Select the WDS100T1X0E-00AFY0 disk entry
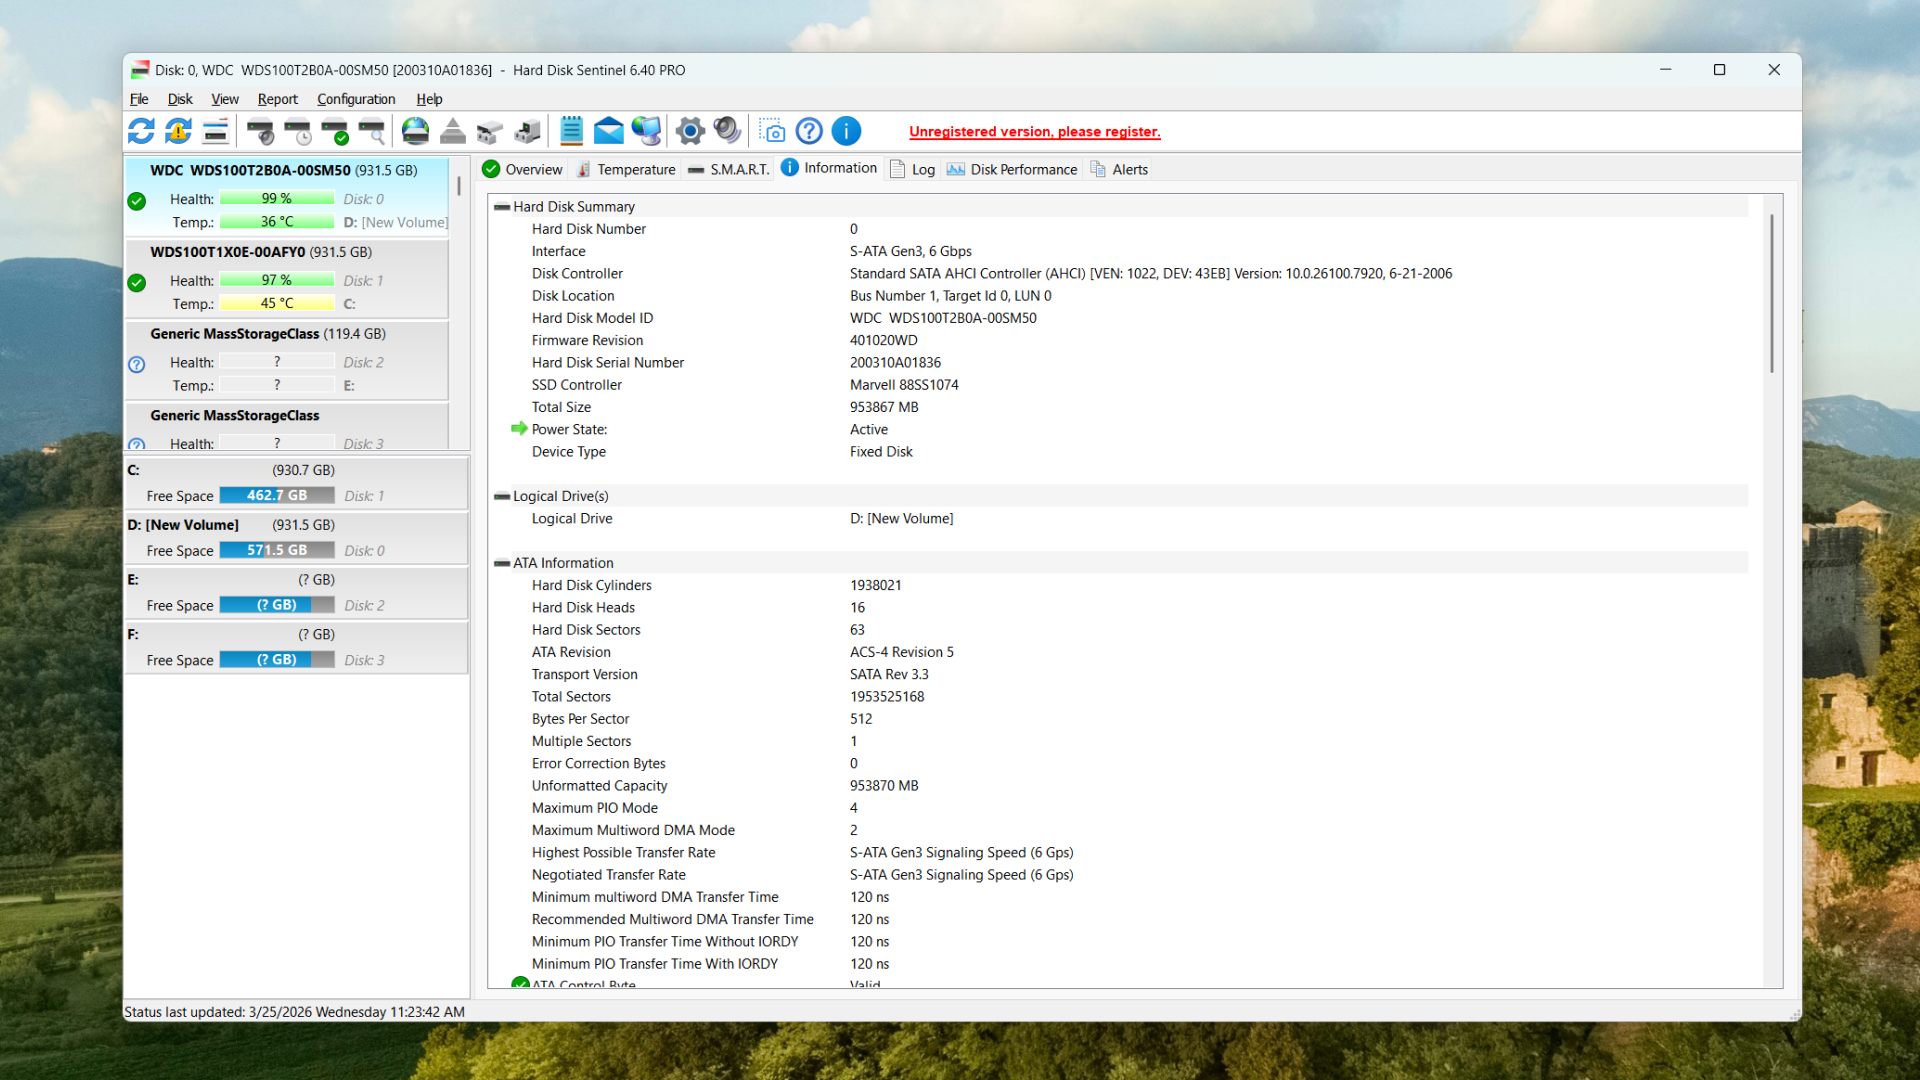 tap(287, 279)
